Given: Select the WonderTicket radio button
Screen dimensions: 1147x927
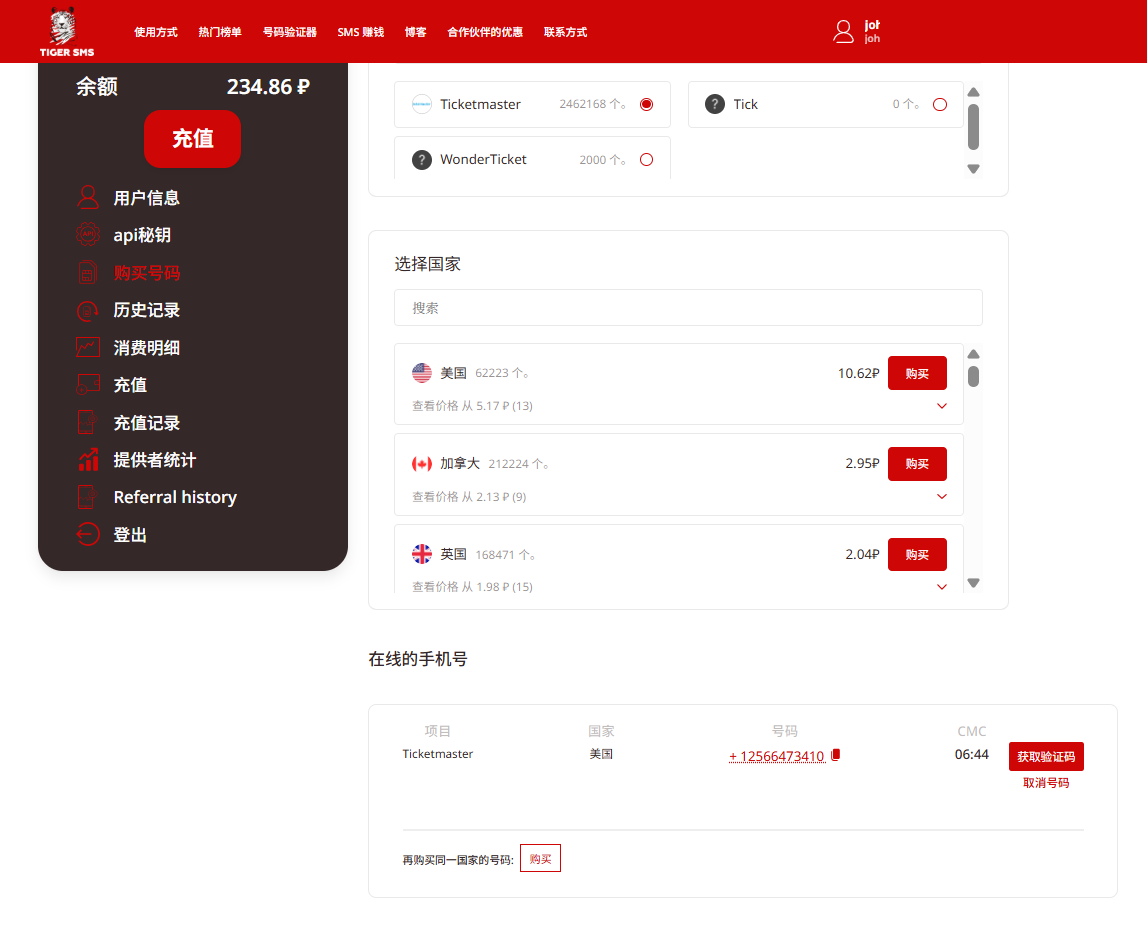Looking at the screenshot, I should pyautogui.click(x=647, y=159).
